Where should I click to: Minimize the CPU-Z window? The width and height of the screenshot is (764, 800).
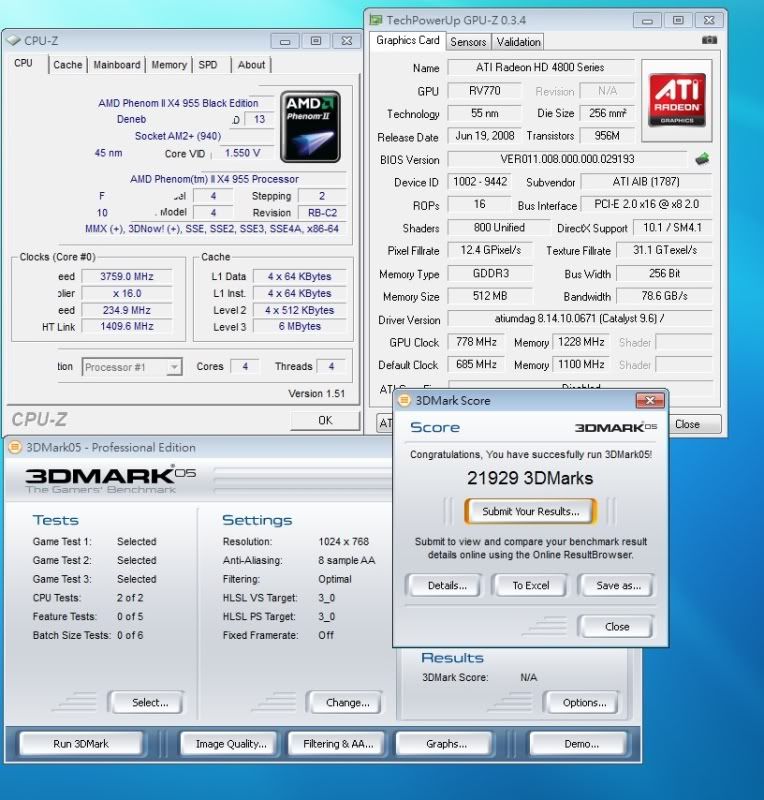[285, 41]
